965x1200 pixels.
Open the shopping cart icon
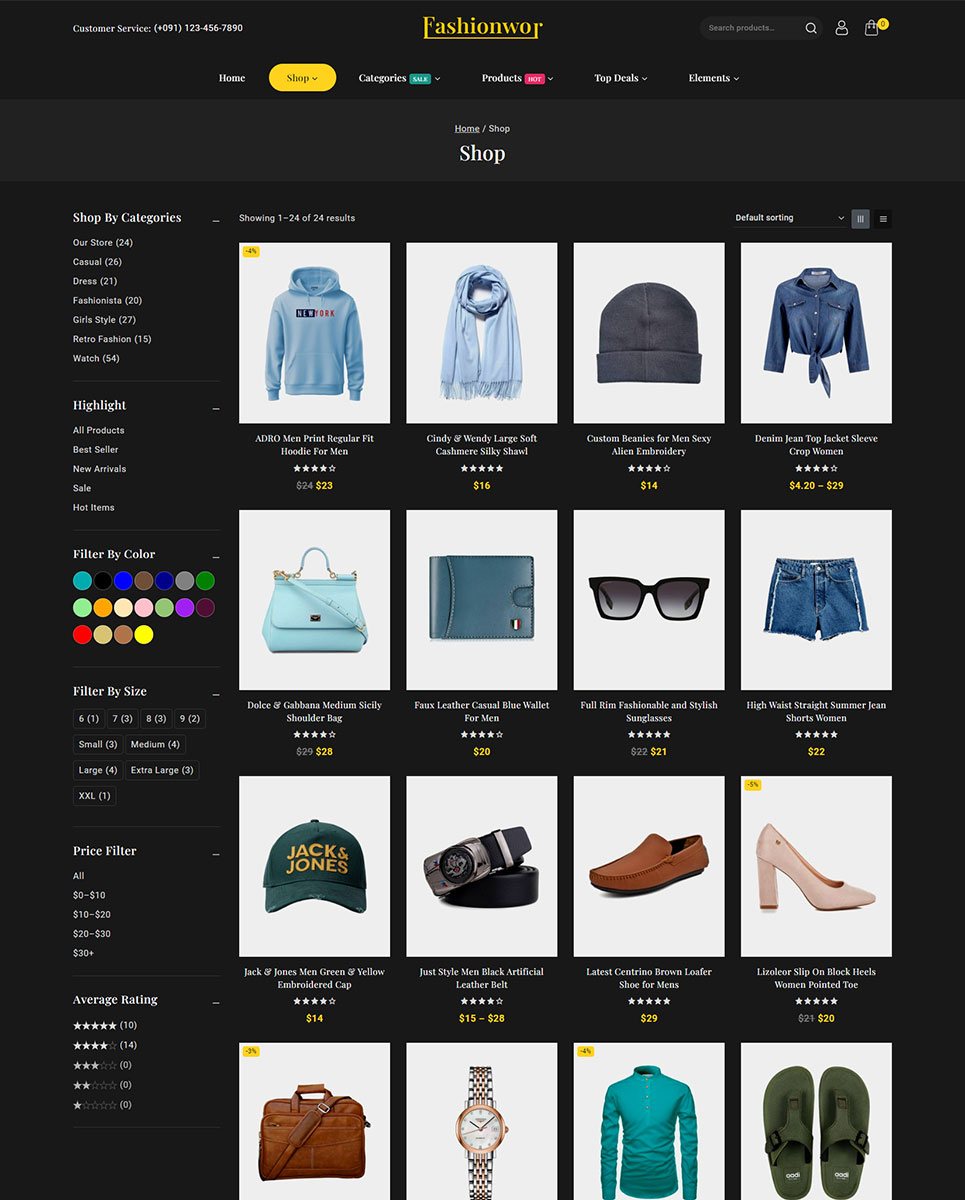[x=872, y=28]
